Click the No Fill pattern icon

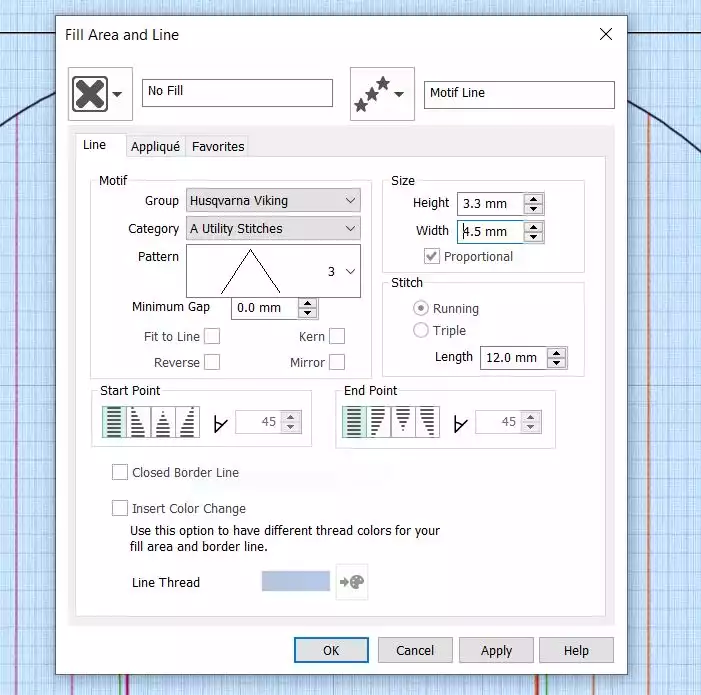(90, 94)
